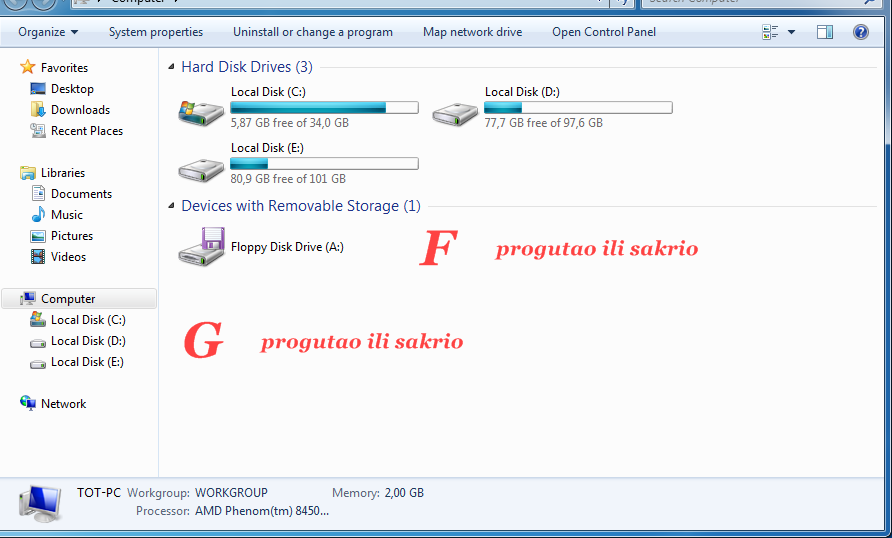Screen dimensions: 892x538
Task: Open the view options dropdown arrow
Action: [x=791, y=32]
